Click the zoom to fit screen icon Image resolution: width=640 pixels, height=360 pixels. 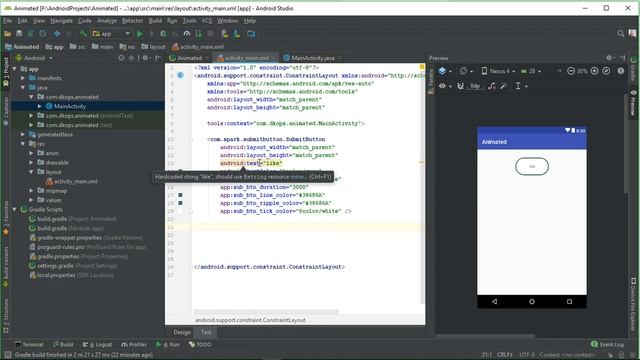[607, 71]
